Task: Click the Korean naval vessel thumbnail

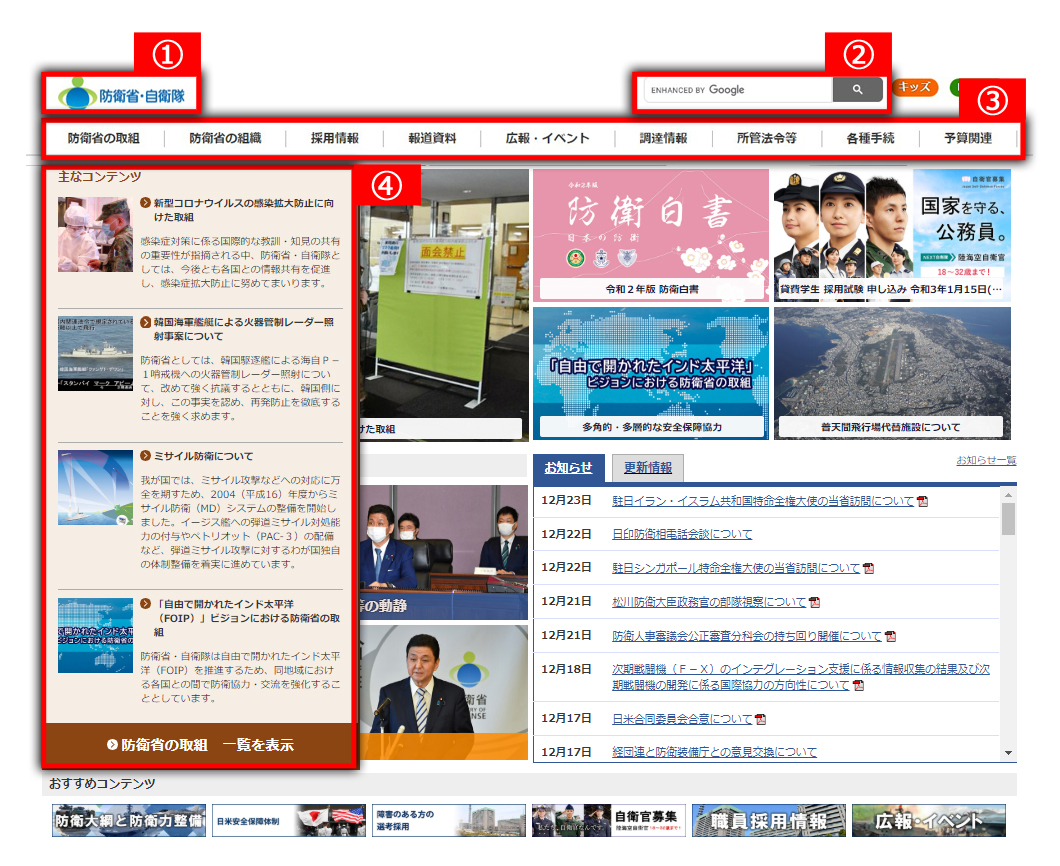Action: click(x=95, y=354)
